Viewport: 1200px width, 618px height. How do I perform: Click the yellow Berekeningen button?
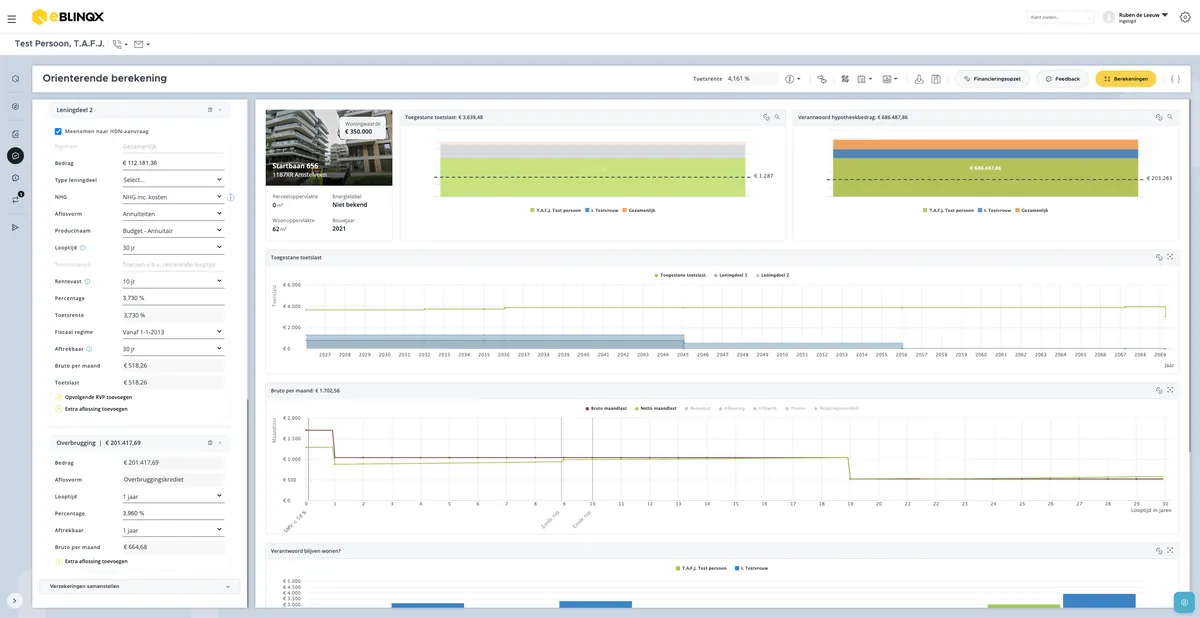click(x=1126, y=78)
